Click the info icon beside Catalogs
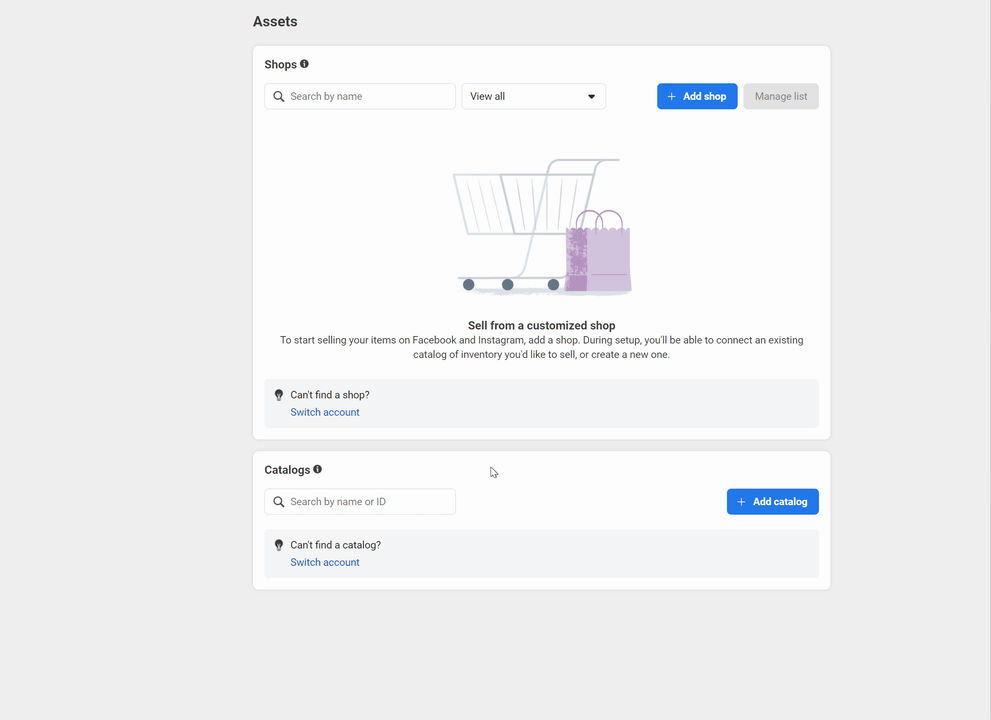Viewport: 991px width, 720px height. tap(317, 469)
